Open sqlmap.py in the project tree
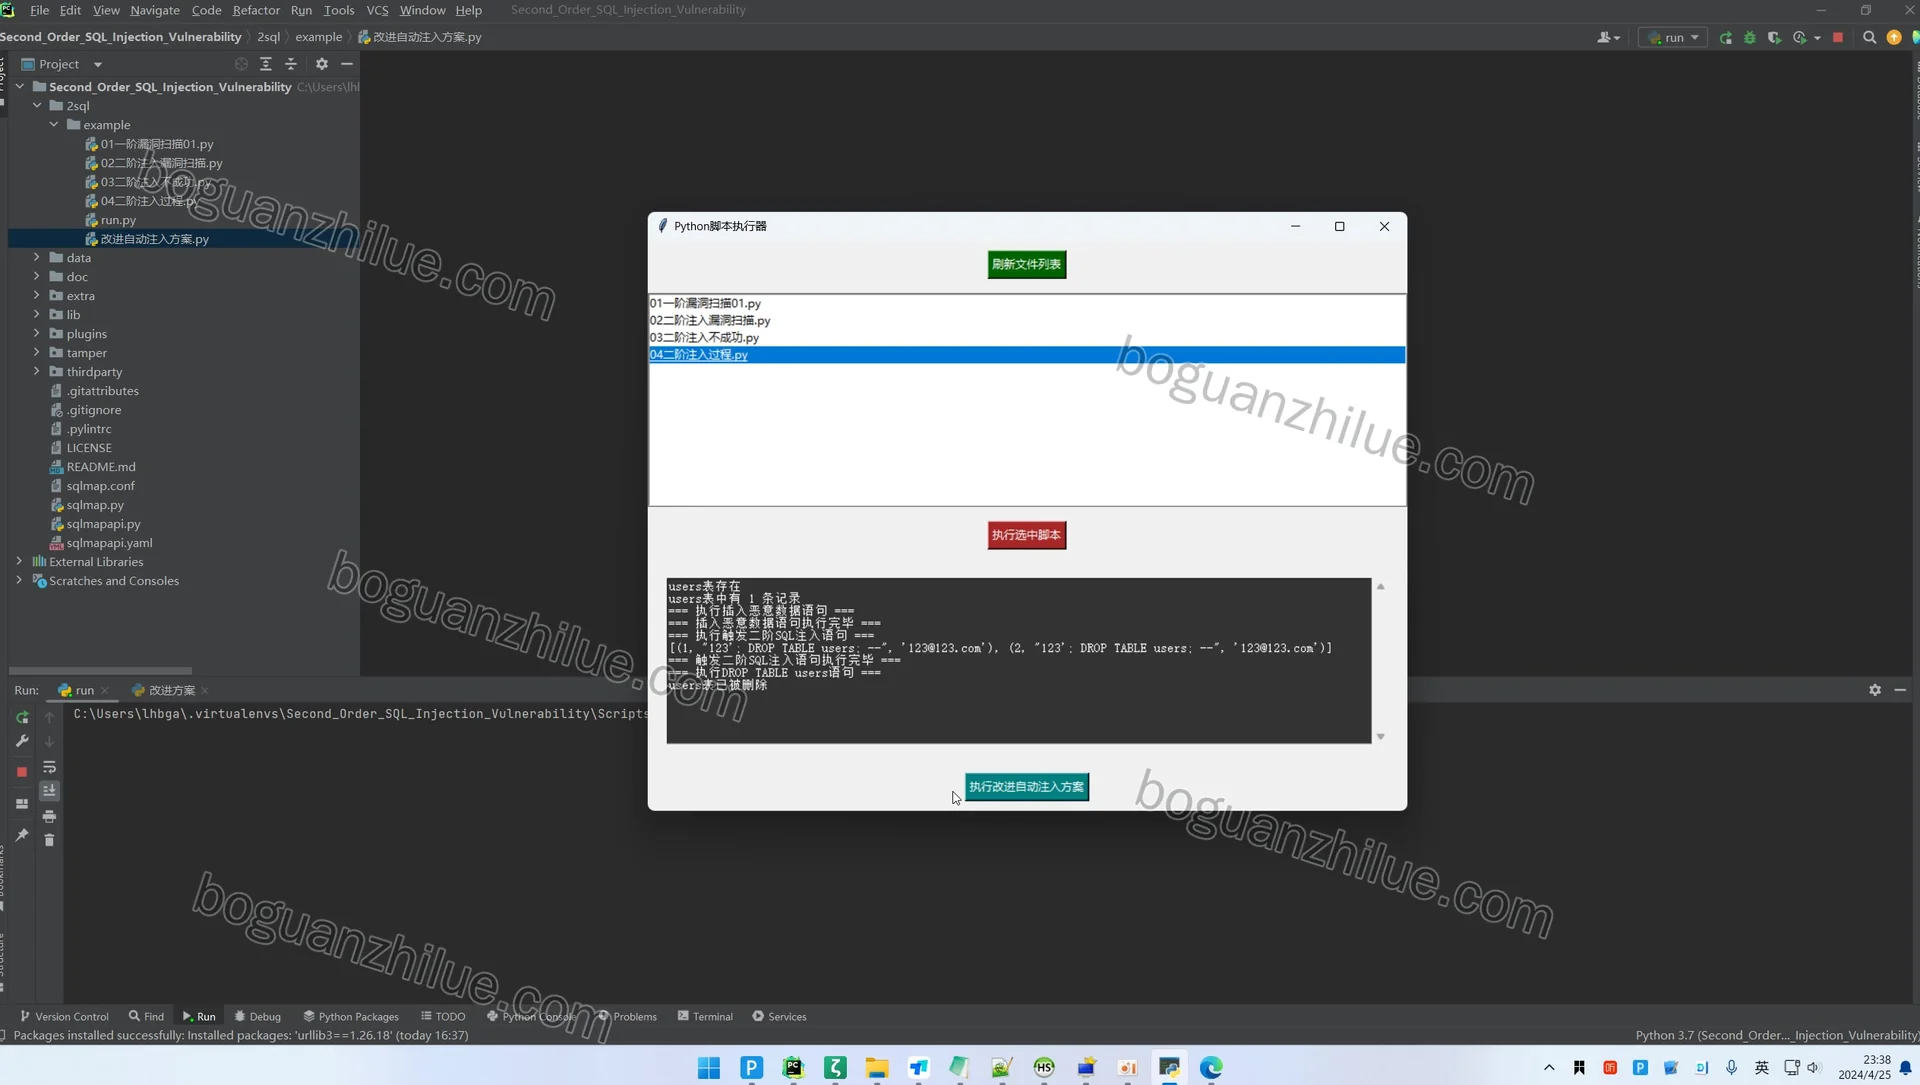The image size is (1920, 1085). click(95, 505)
